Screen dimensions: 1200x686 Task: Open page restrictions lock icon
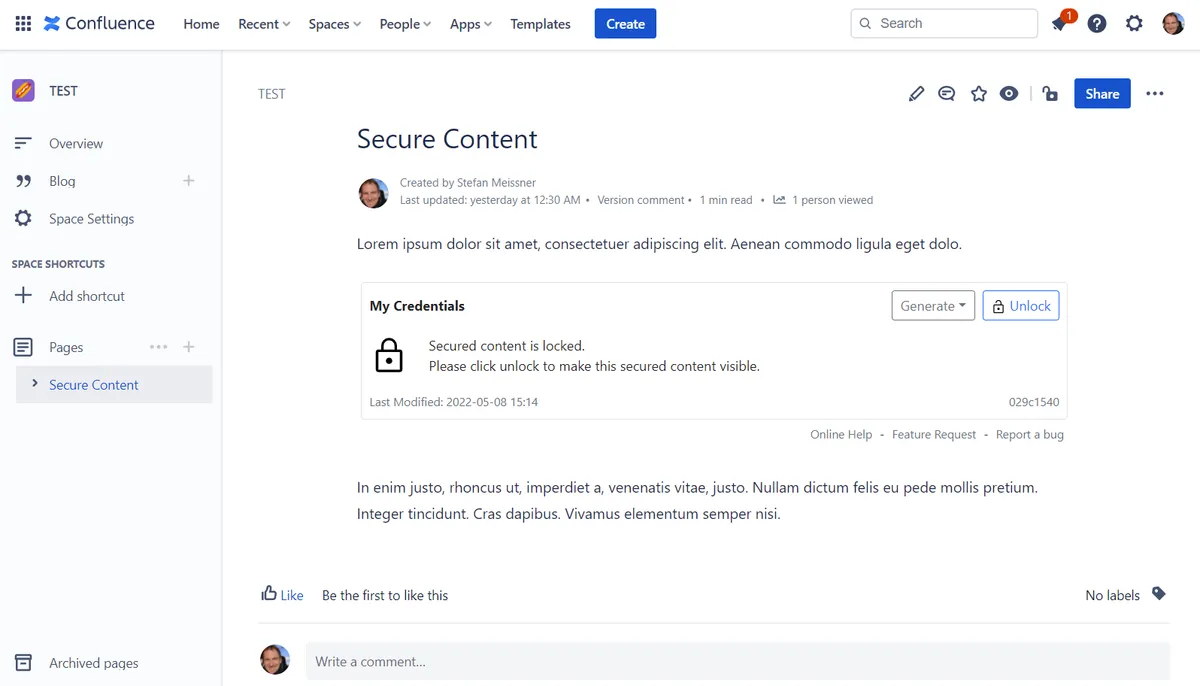(x=1050, y=94)
